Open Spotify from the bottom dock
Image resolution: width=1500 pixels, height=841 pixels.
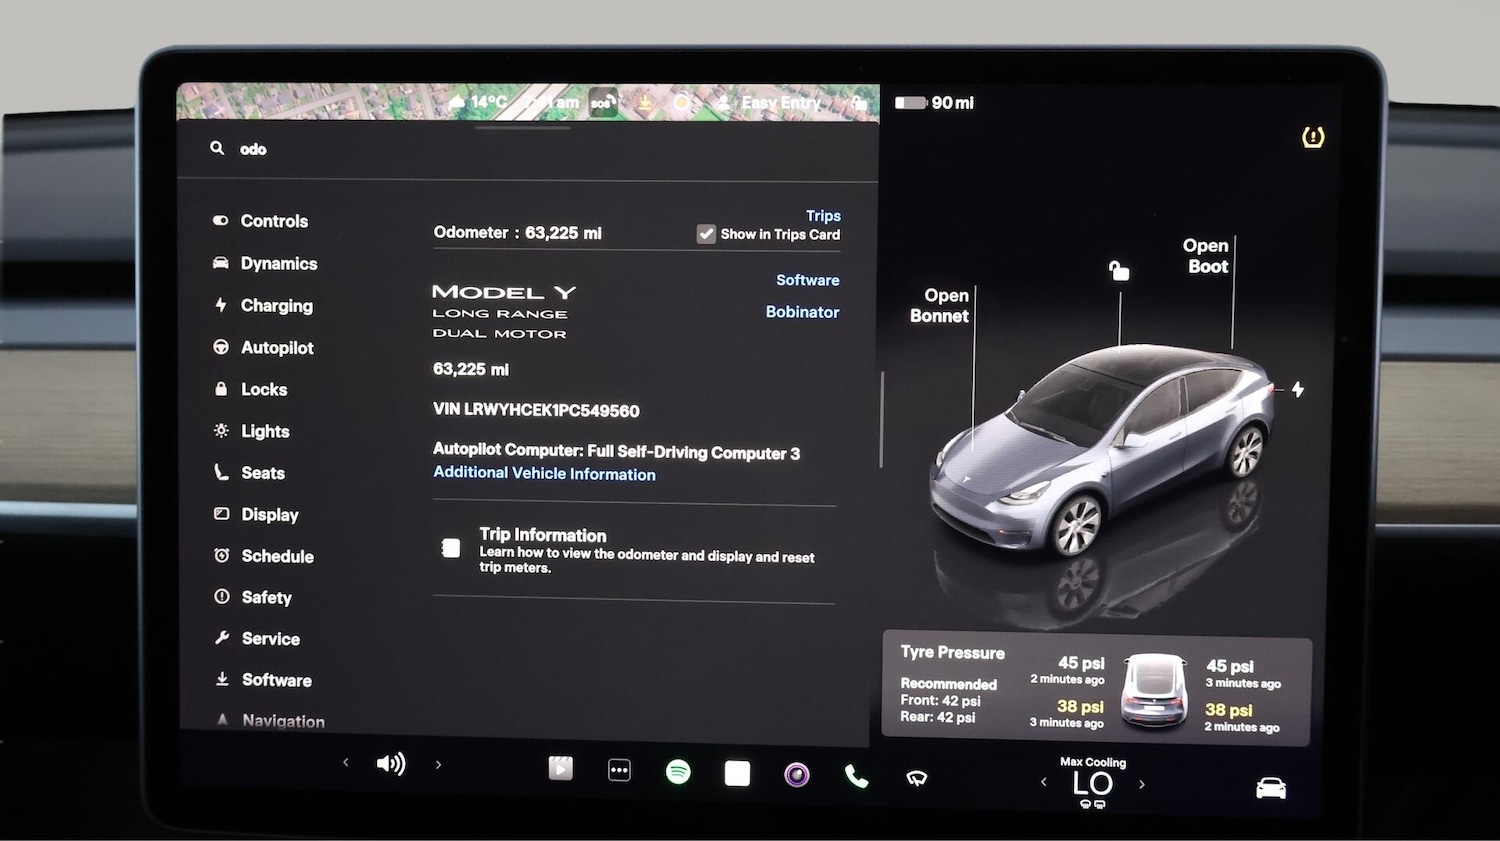[x=679, y=773]
